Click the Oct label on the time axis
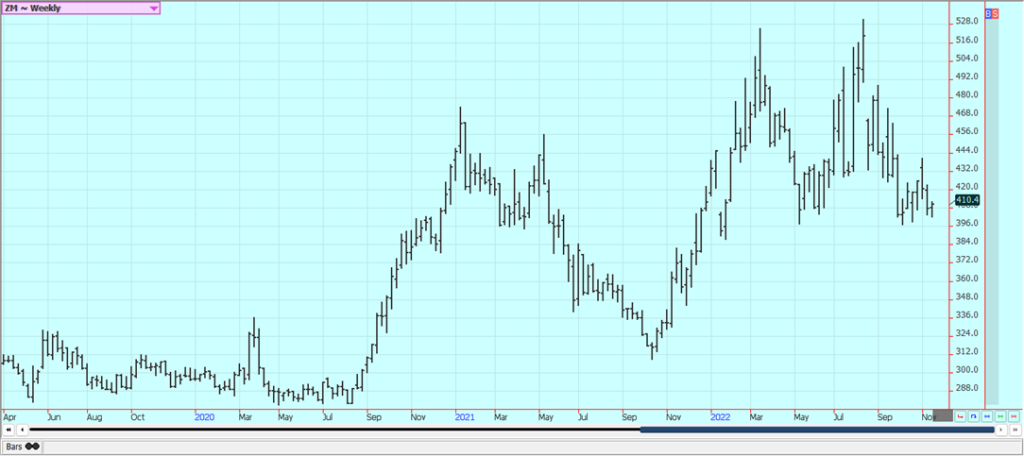 click(138, 416)
